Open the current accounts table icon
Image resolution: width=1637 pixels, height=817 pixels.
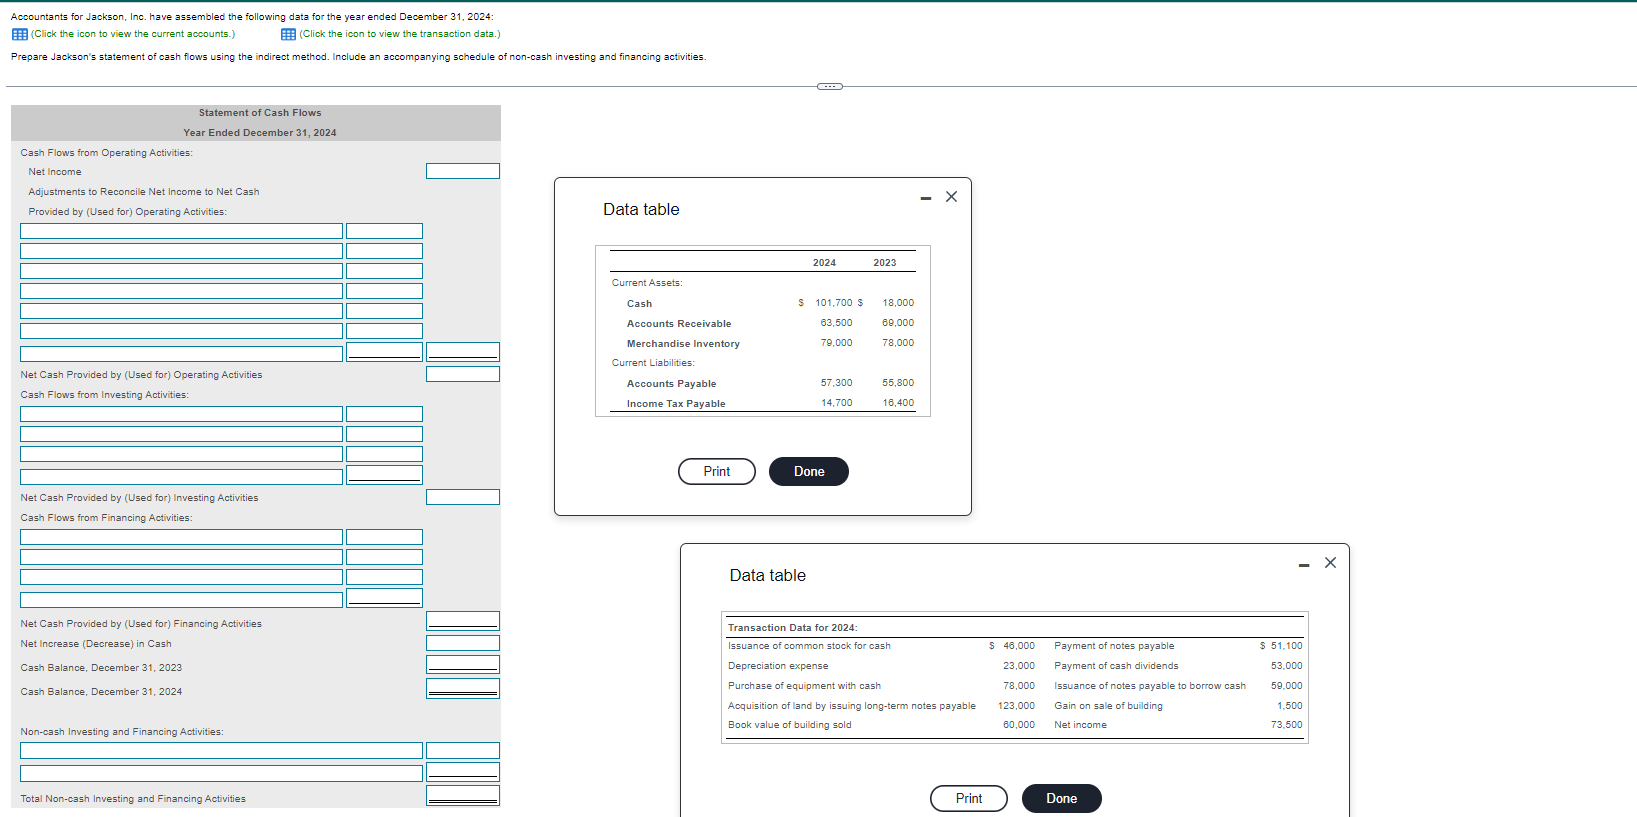pos(19,34)
